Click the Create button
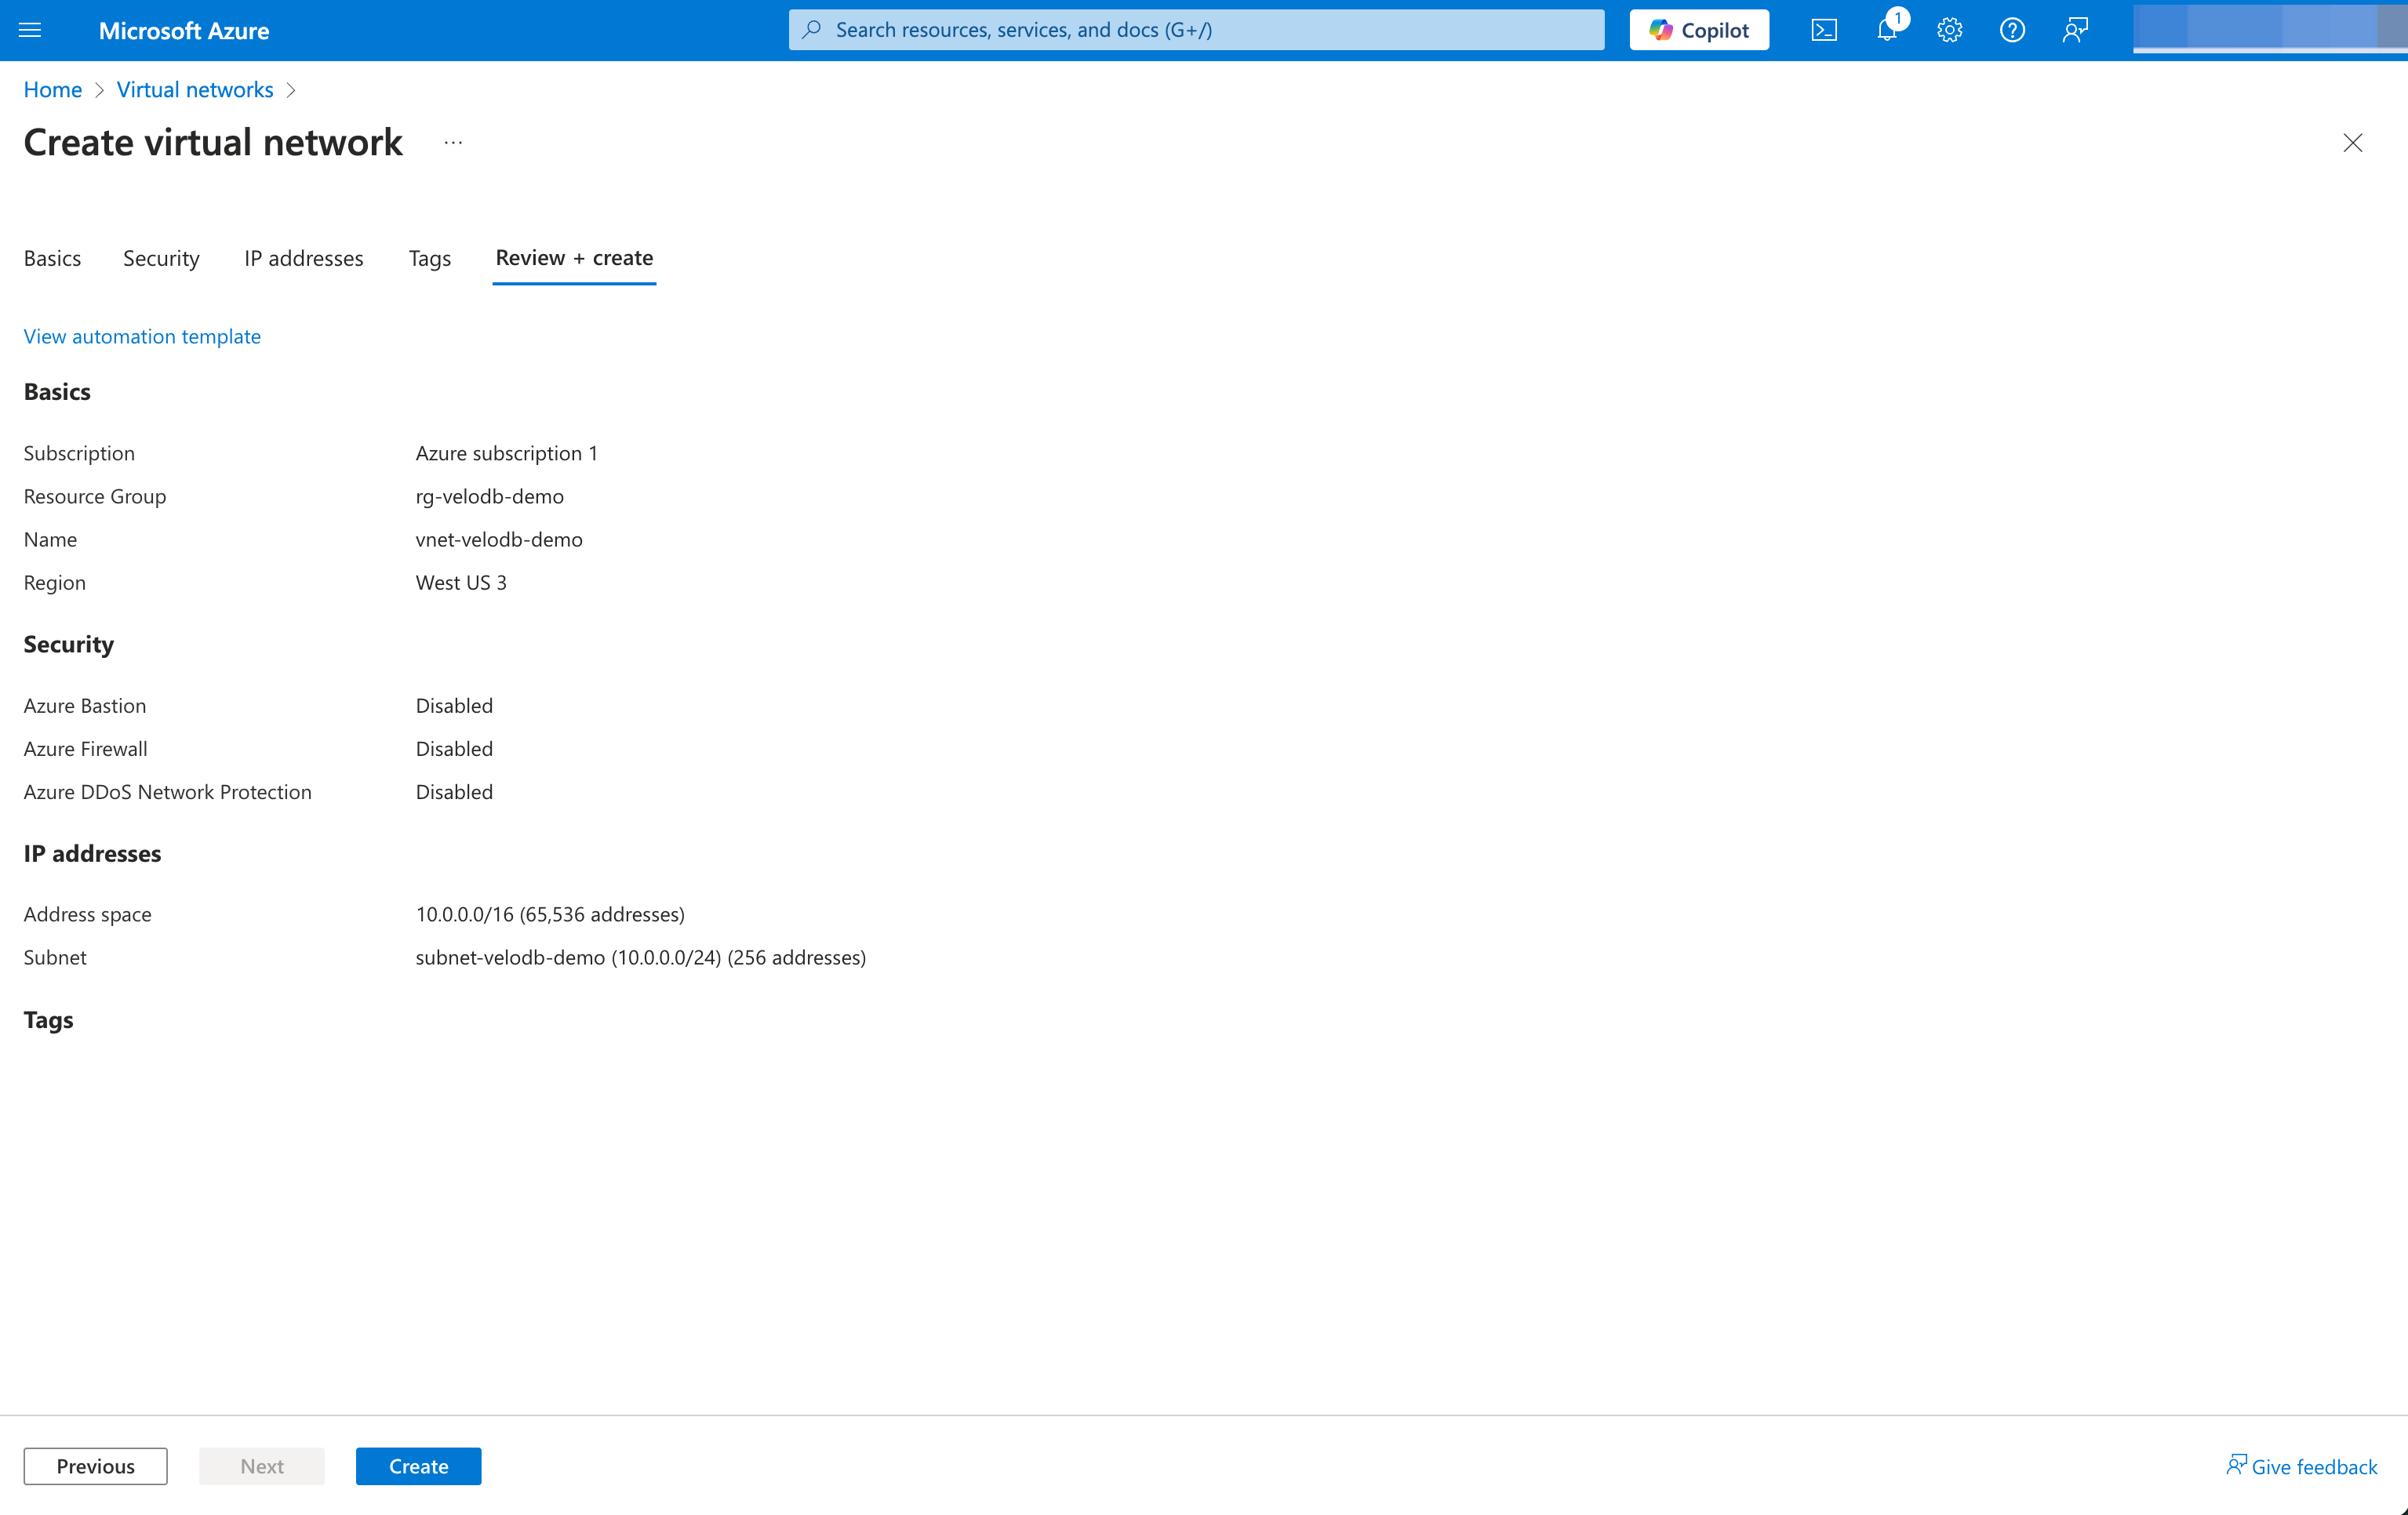The width and height of the screenshot is (2408, 1515). click(x=418, y=1466)
